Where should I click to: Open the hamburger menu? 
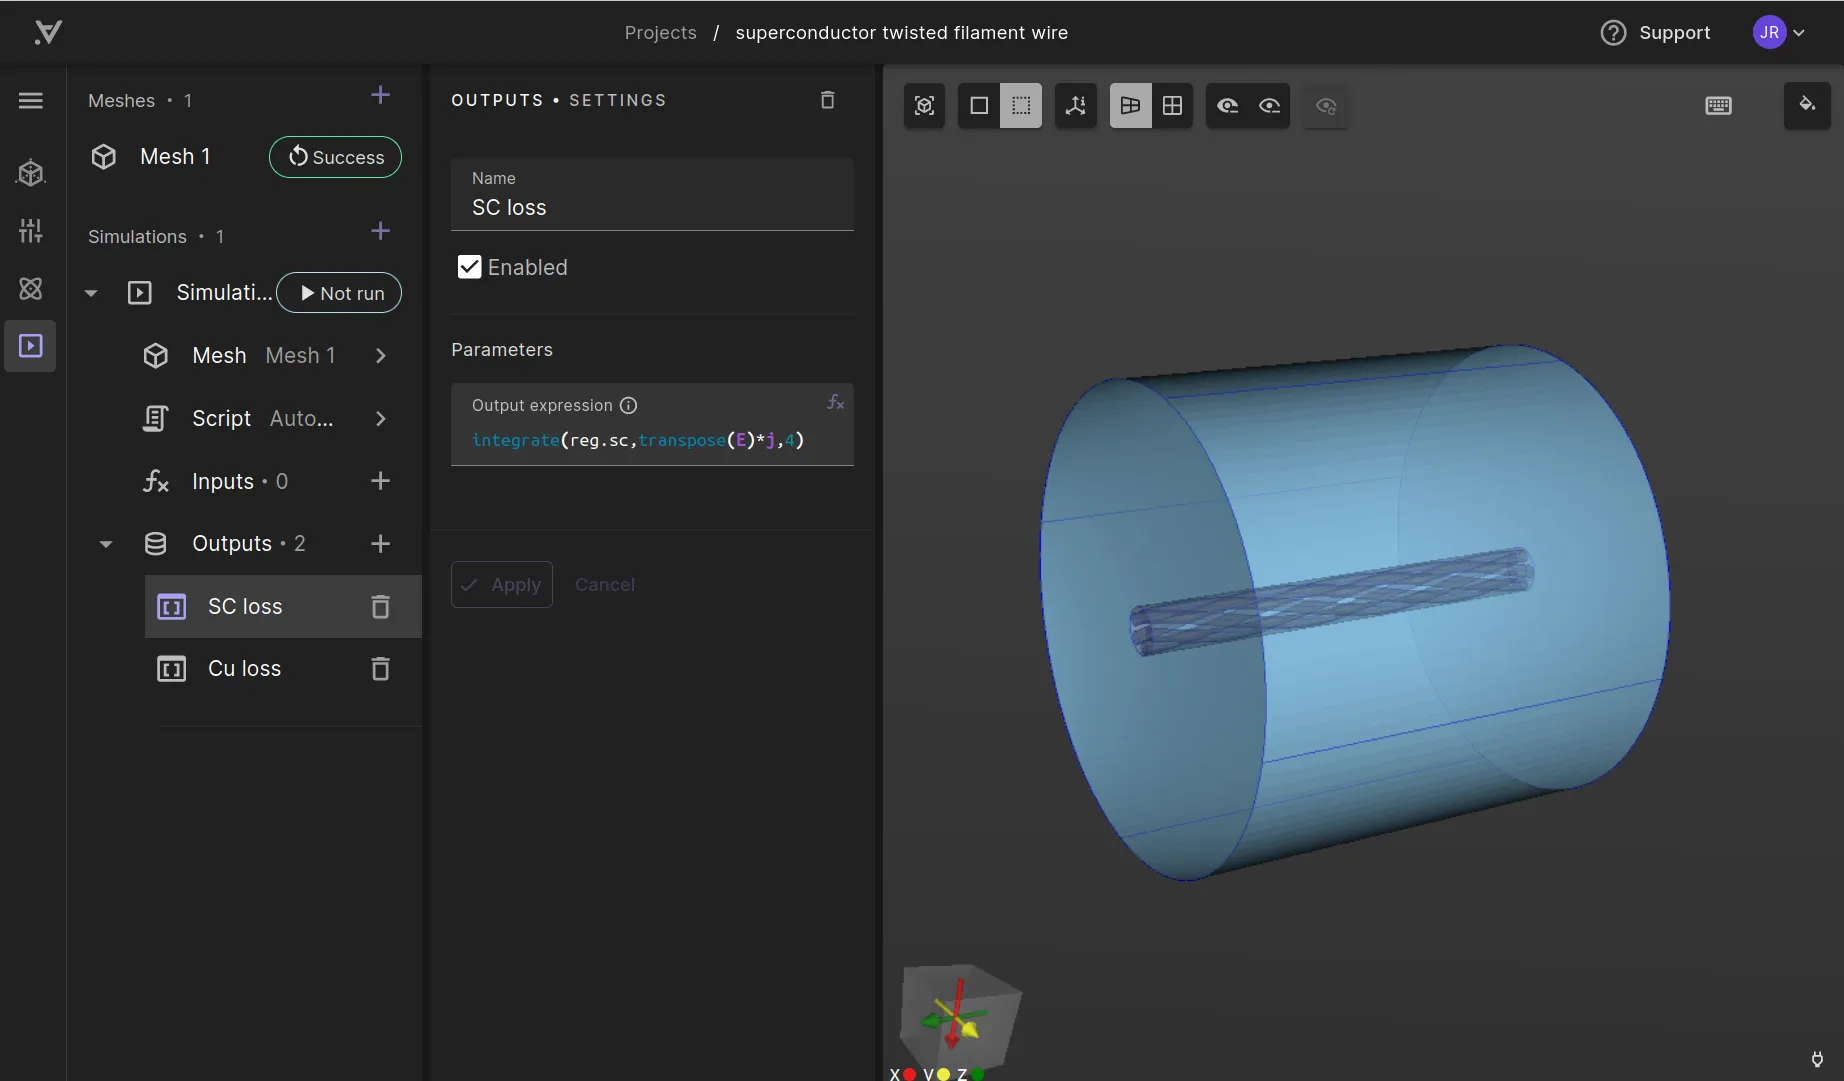[x=31, y=100]
